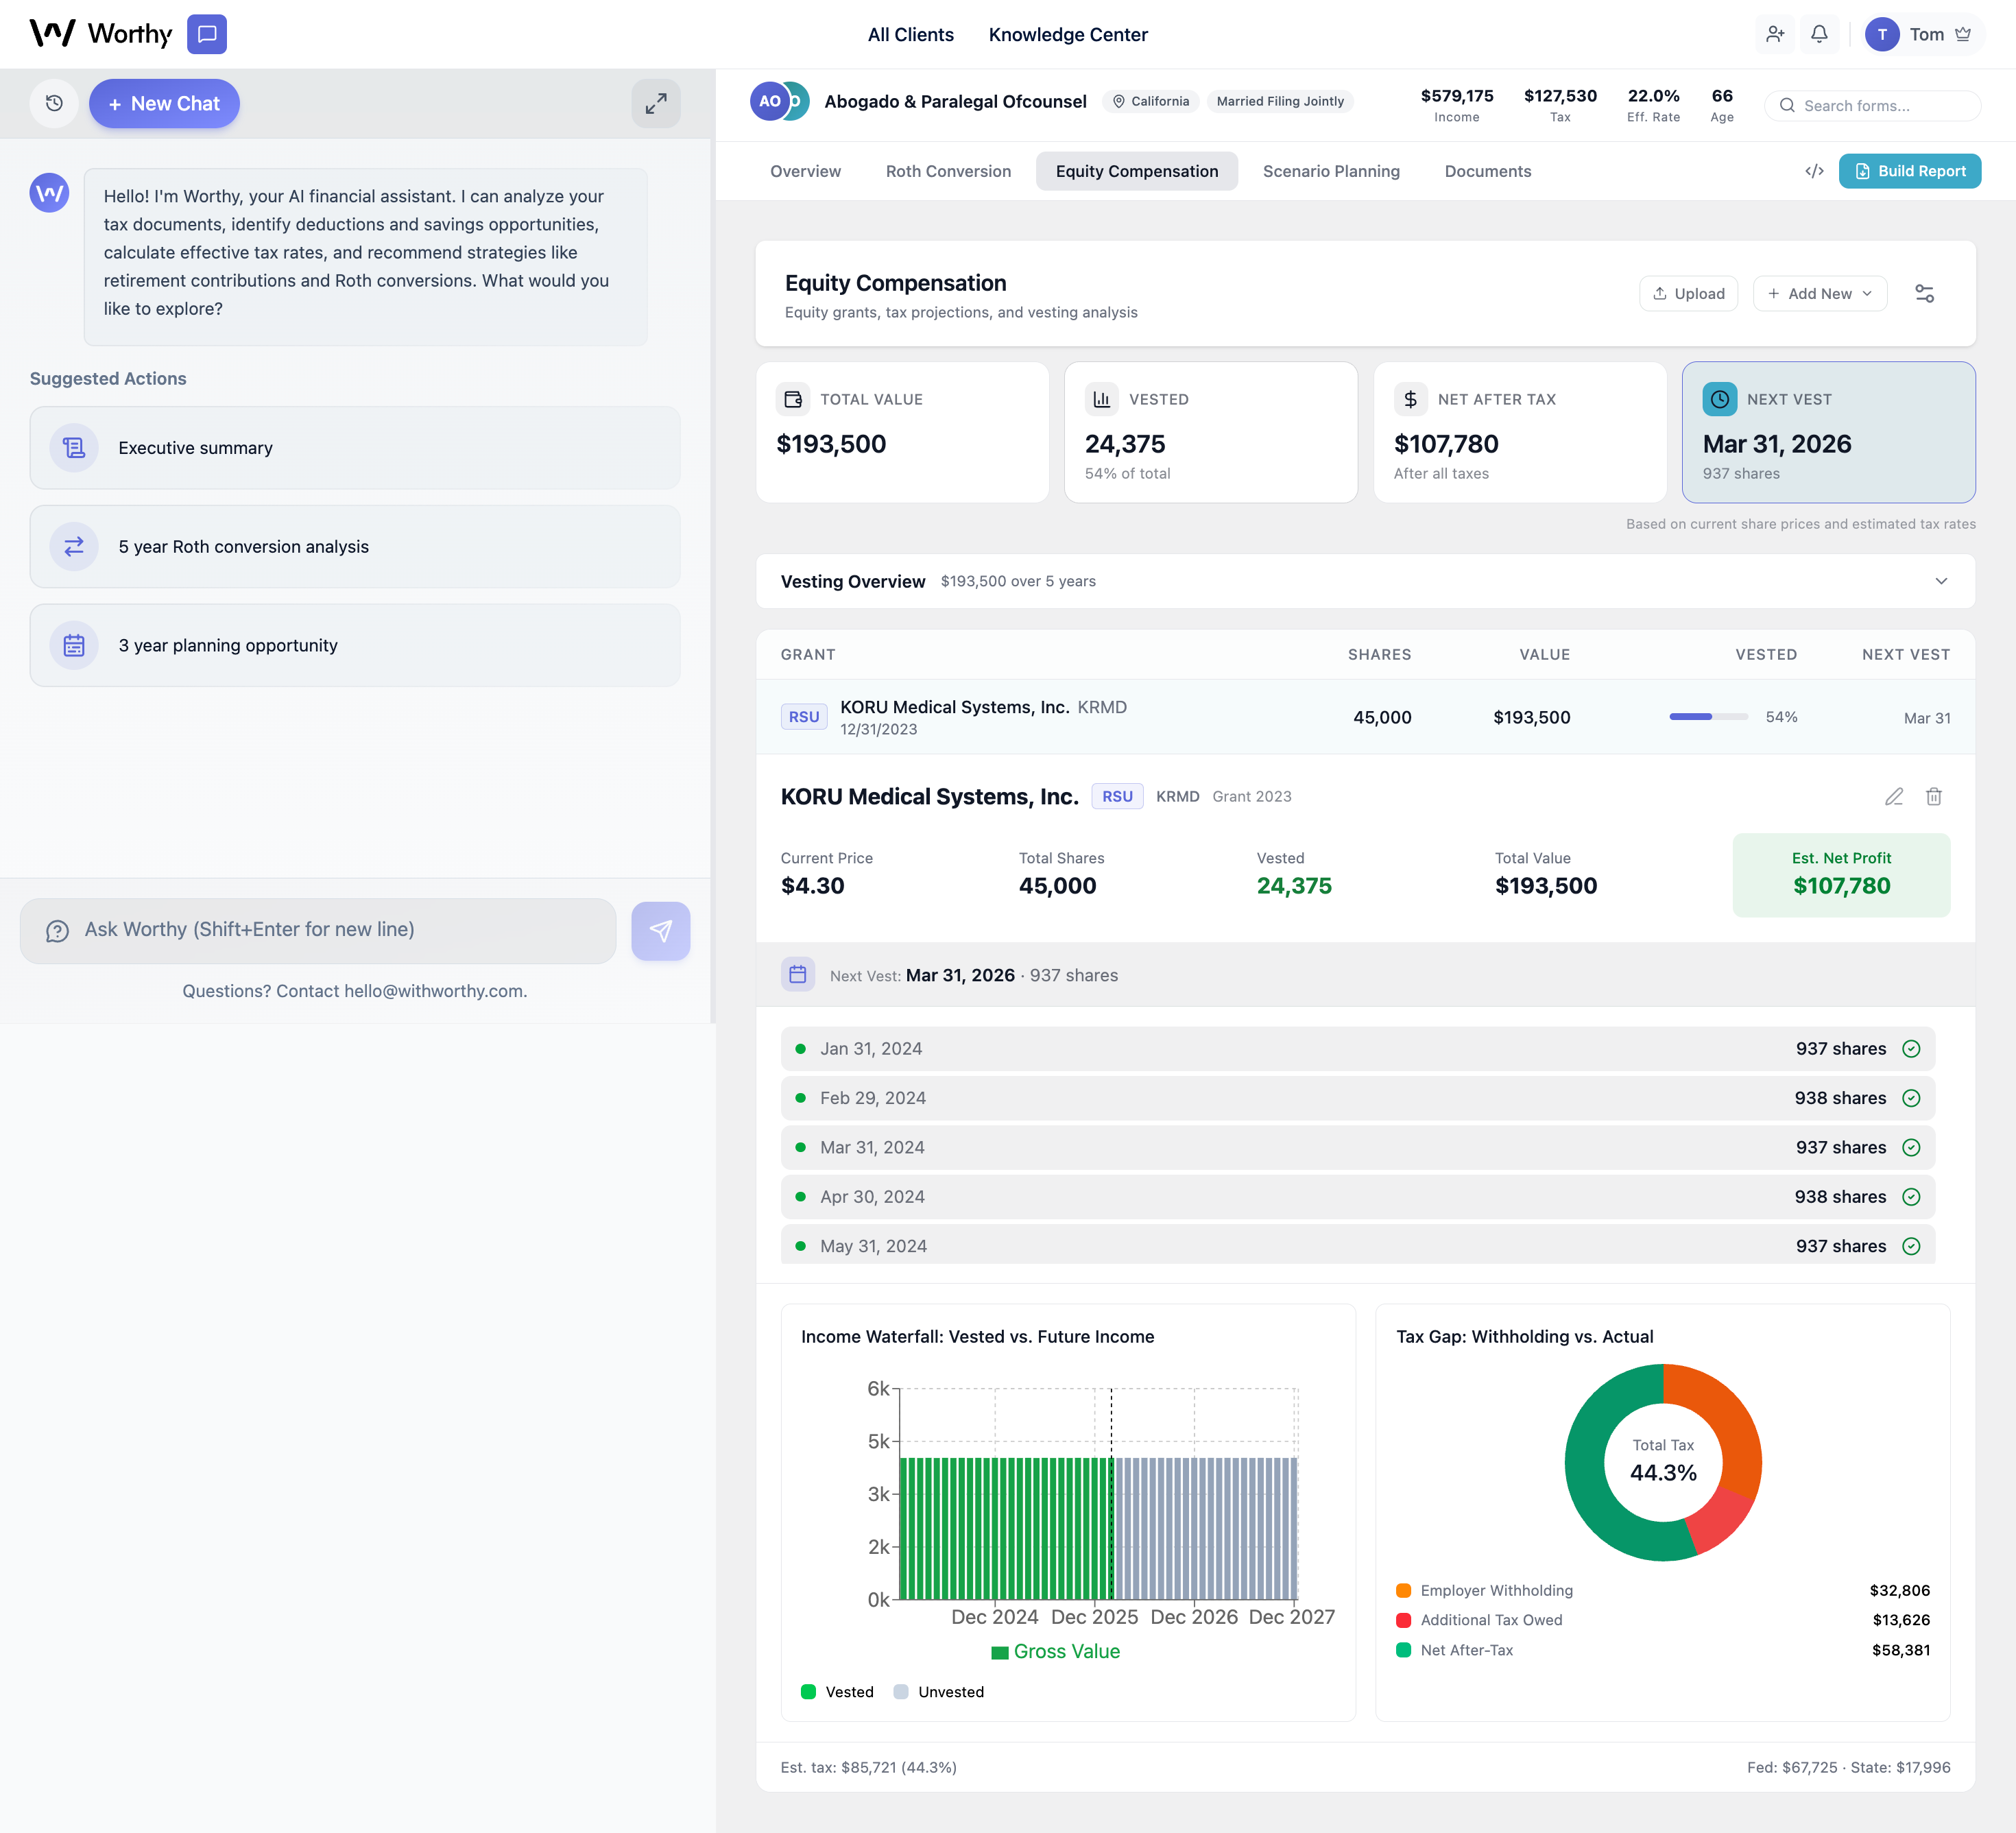Click Feb 29, 2024 vested checkmark
This screenshot has width=2016, height=1833.
coord(1911,1098)
